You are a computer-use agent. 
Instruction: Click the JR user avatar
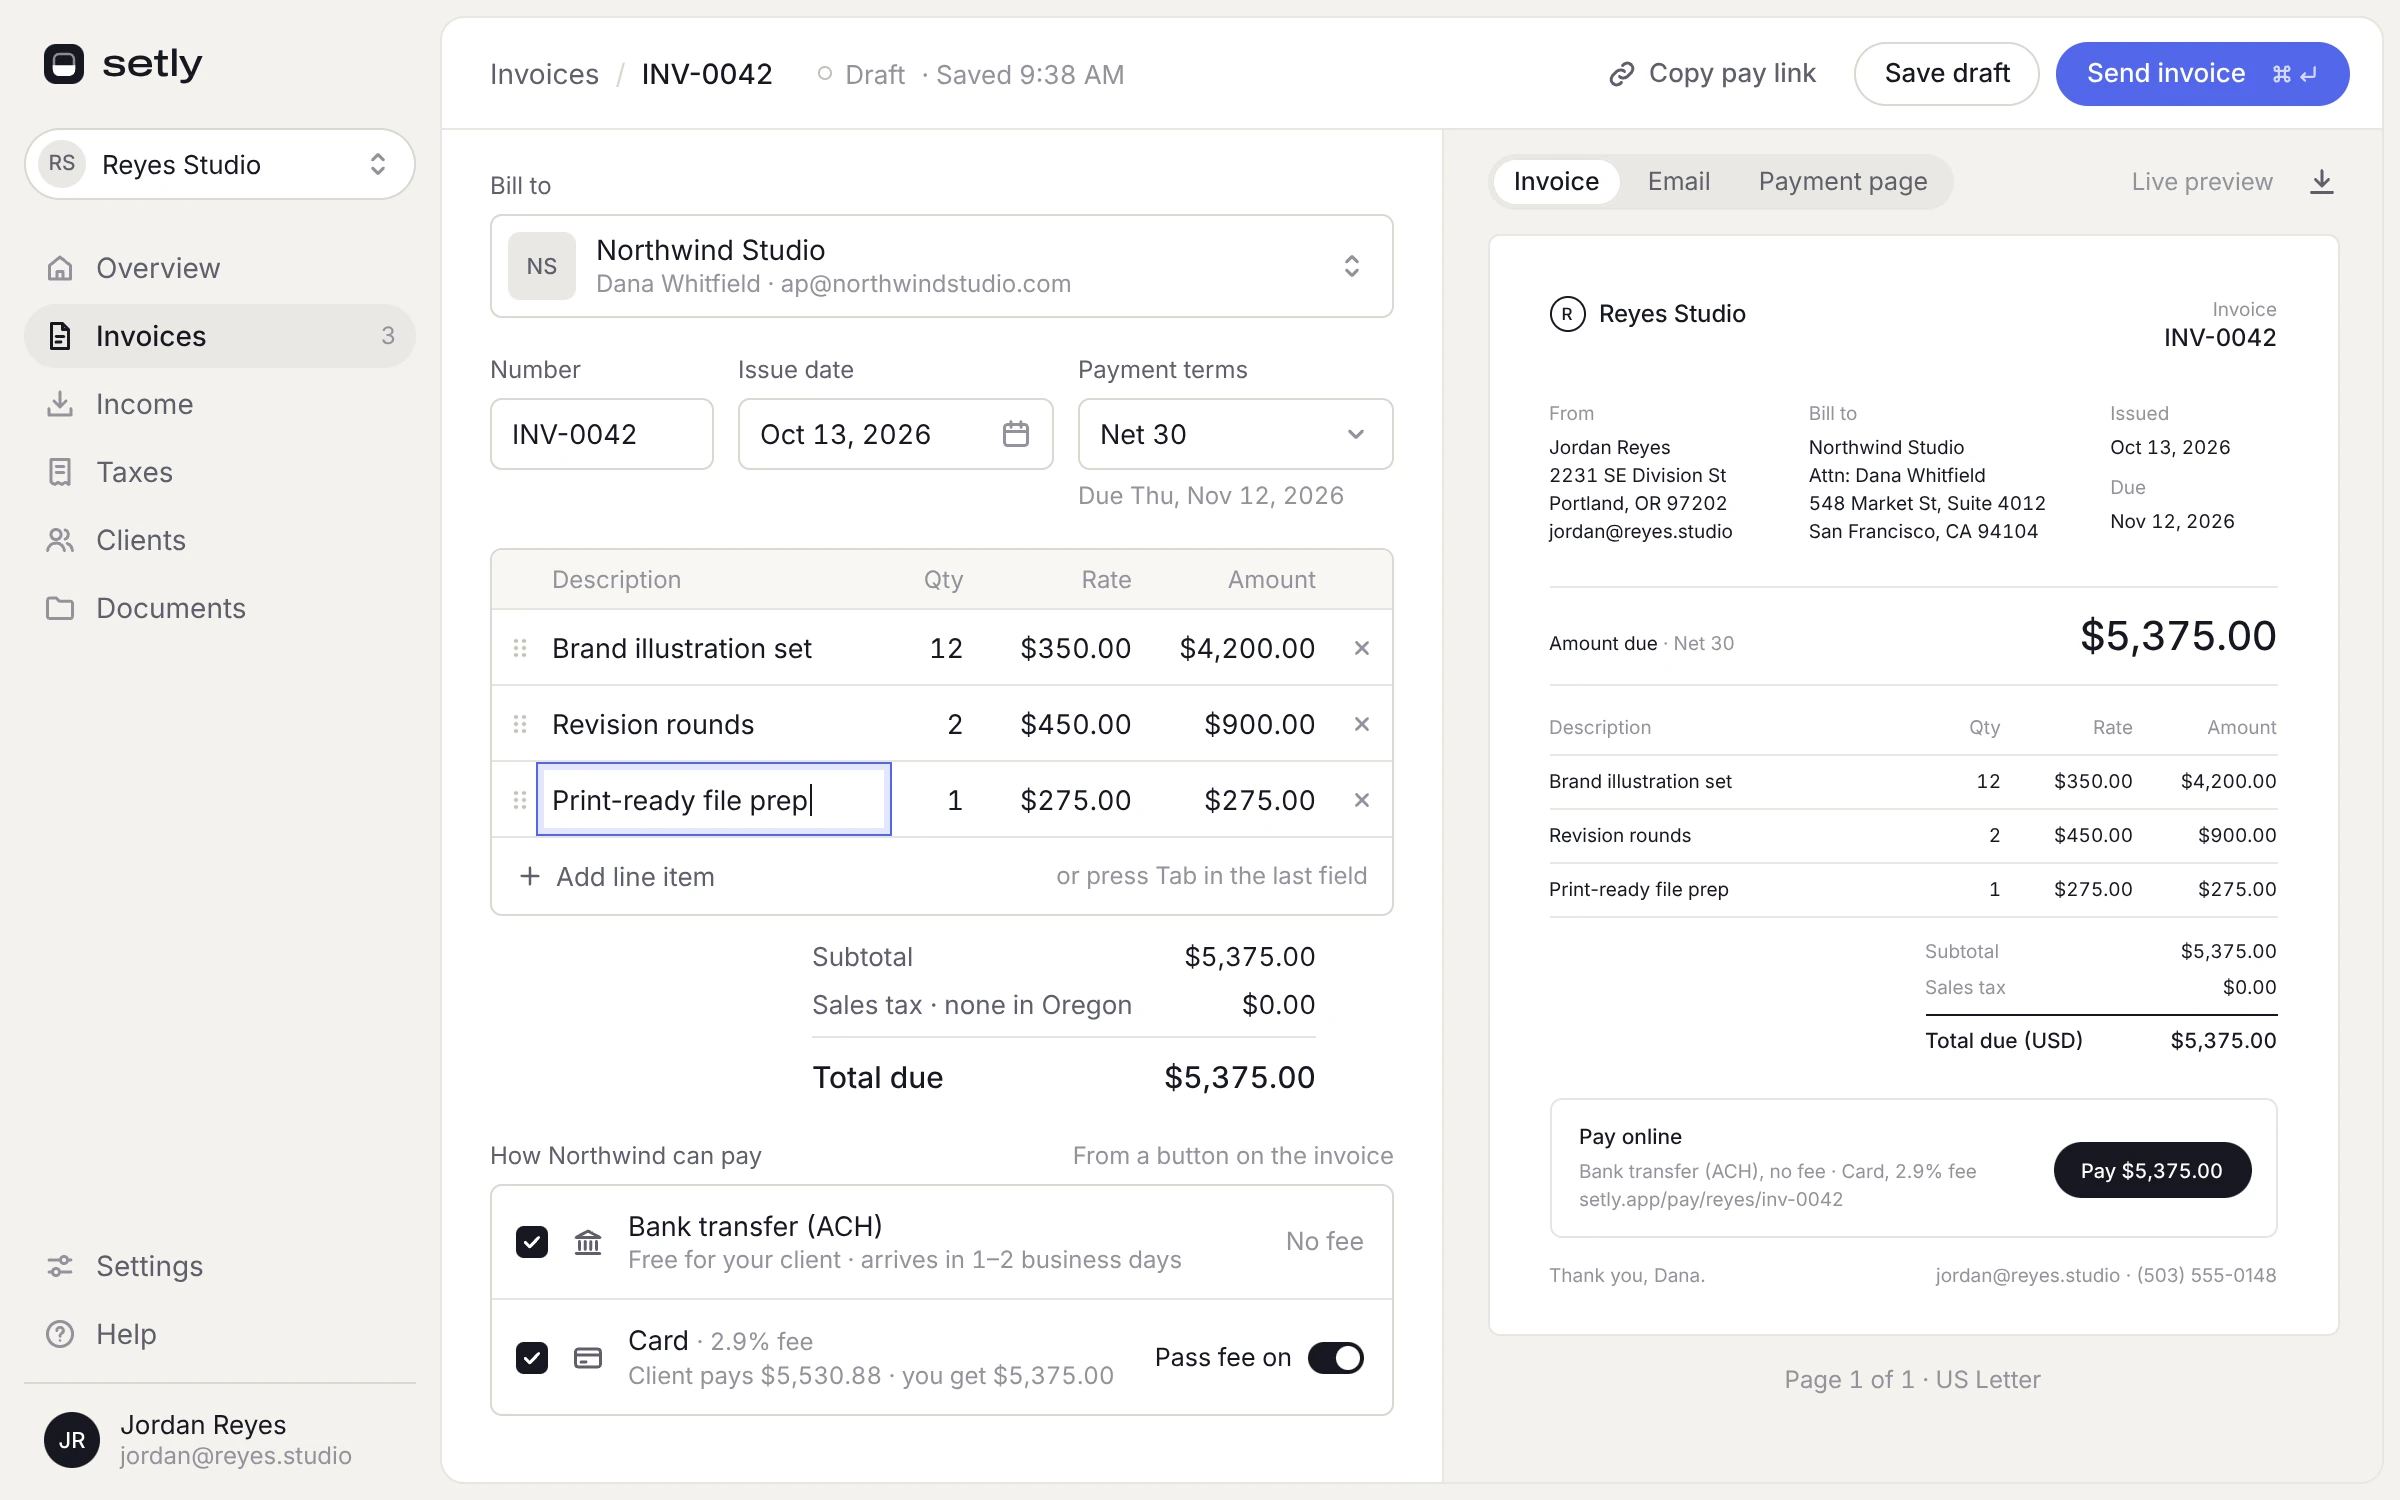[x=72, y=1440]
